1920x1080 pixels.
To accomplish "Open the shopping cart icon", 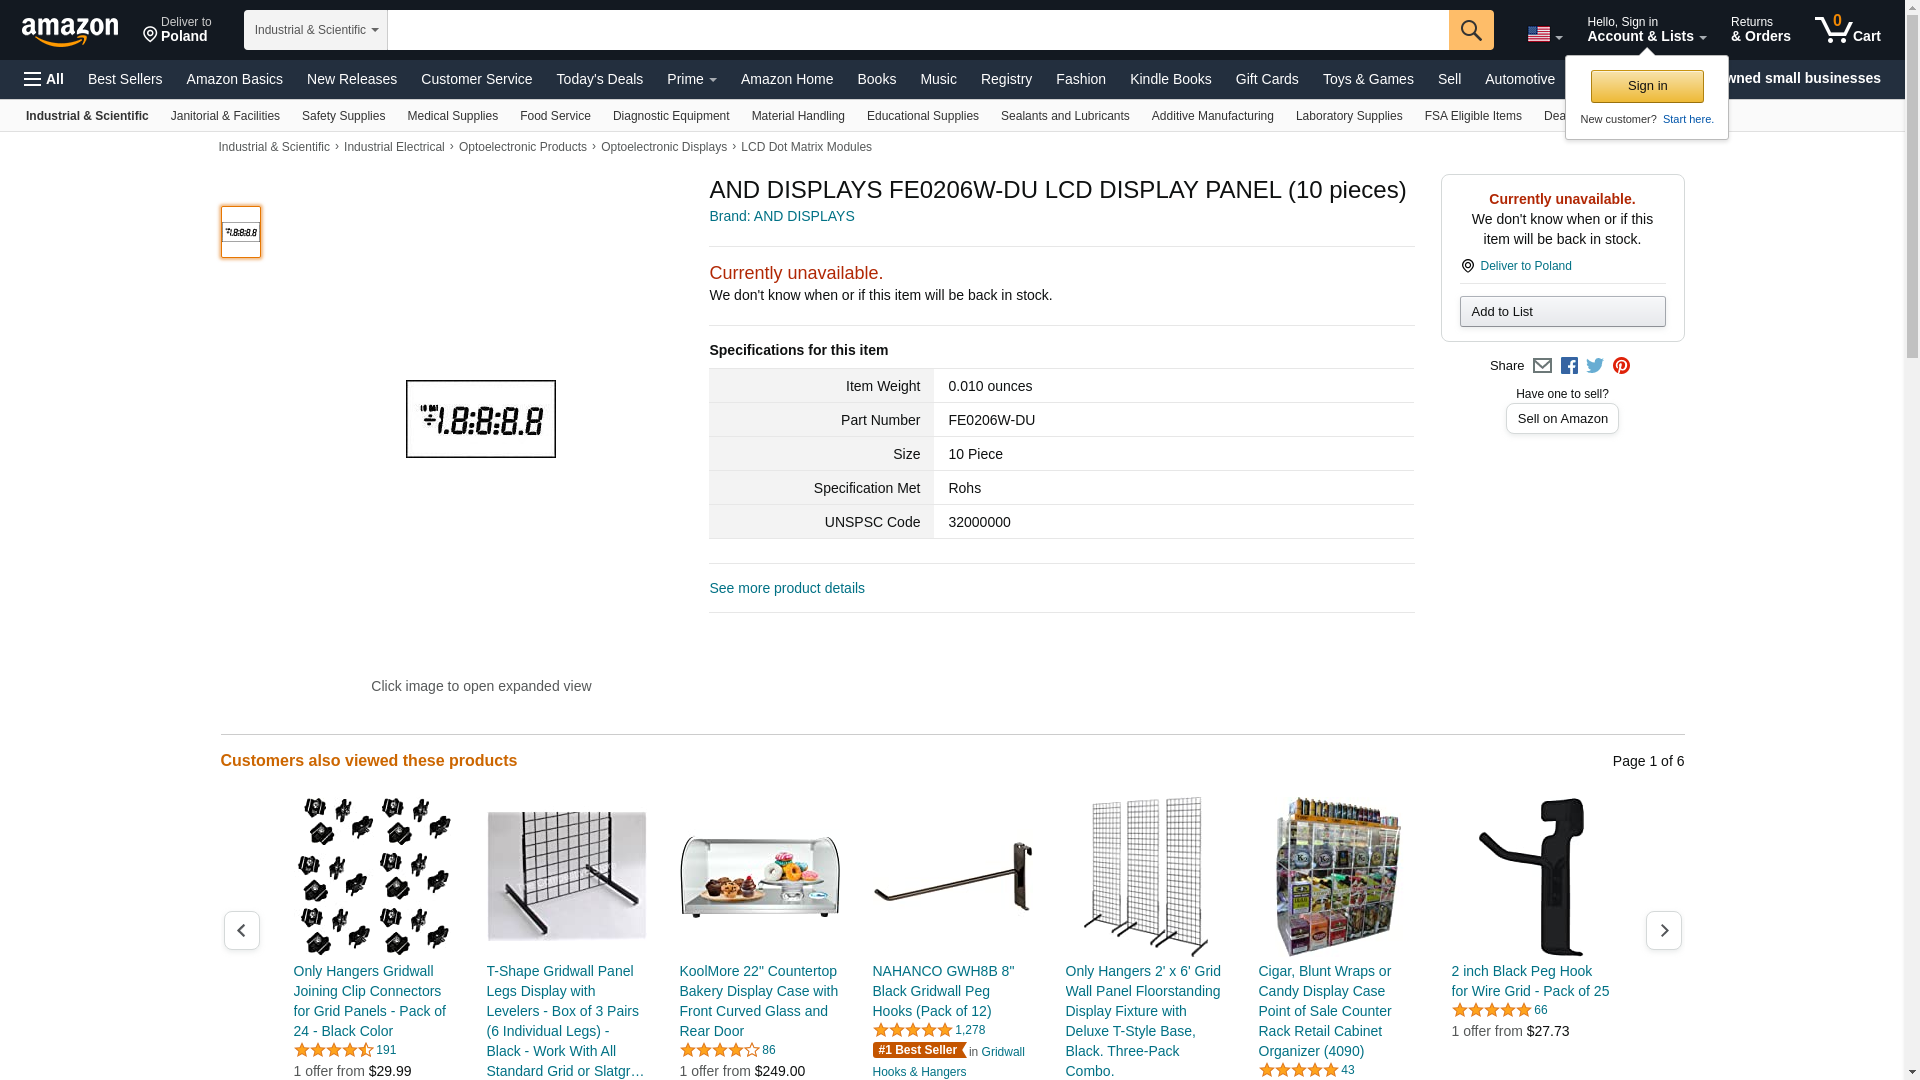I will click(x=1848, y=30).
